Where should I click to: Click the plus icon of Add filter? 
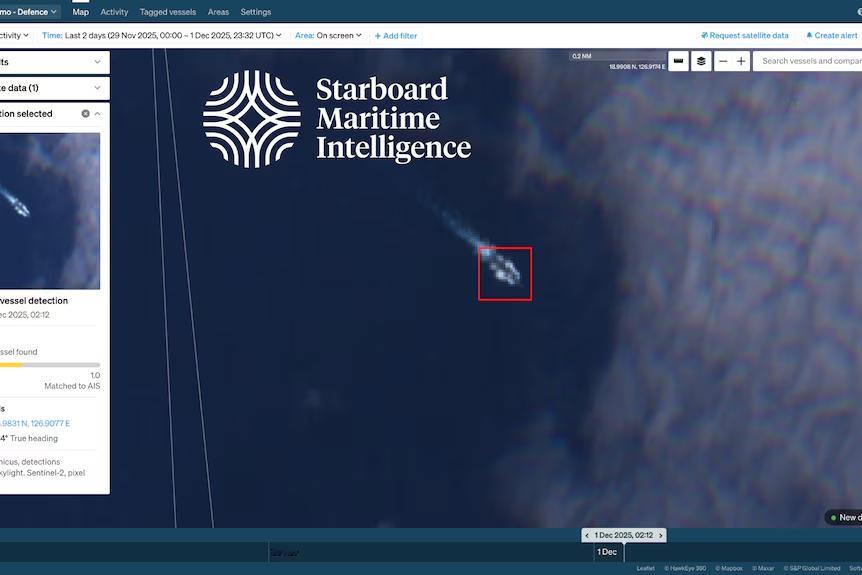pyautogui.click(x=378, y=36)
